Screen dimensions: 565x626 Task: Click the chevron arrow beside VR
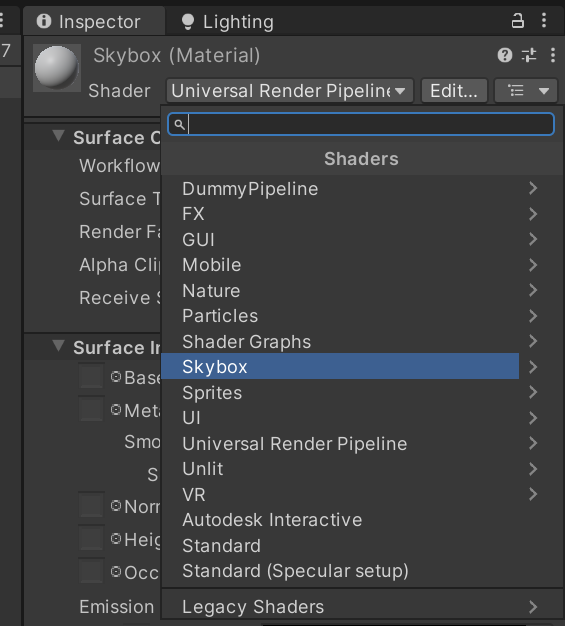tap(533, 495)
